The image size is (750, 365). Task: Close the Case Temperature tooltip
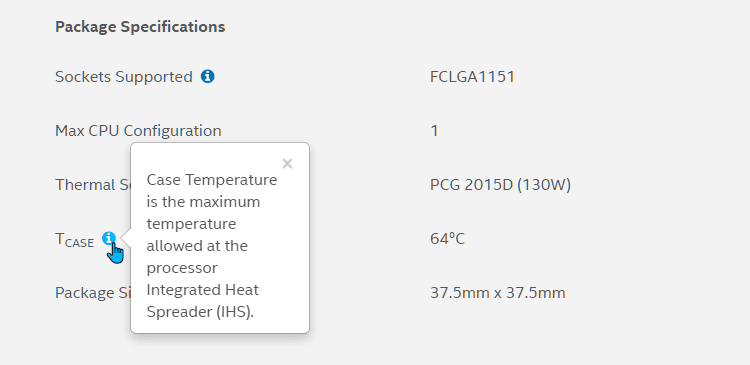coord(287,164)
